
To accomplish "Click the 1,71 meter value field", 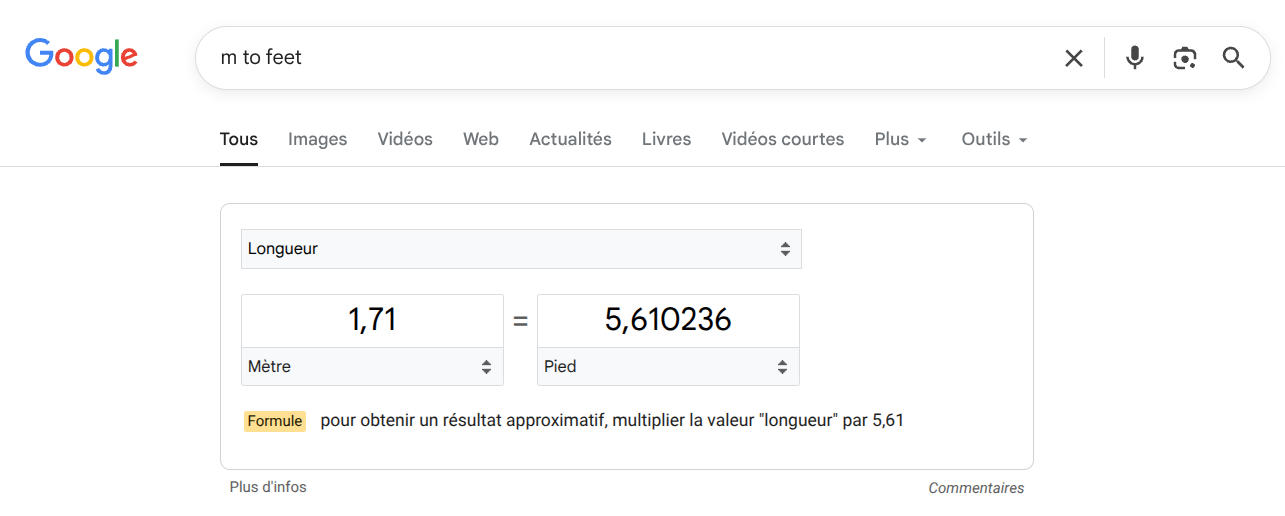I will (372, 320).
